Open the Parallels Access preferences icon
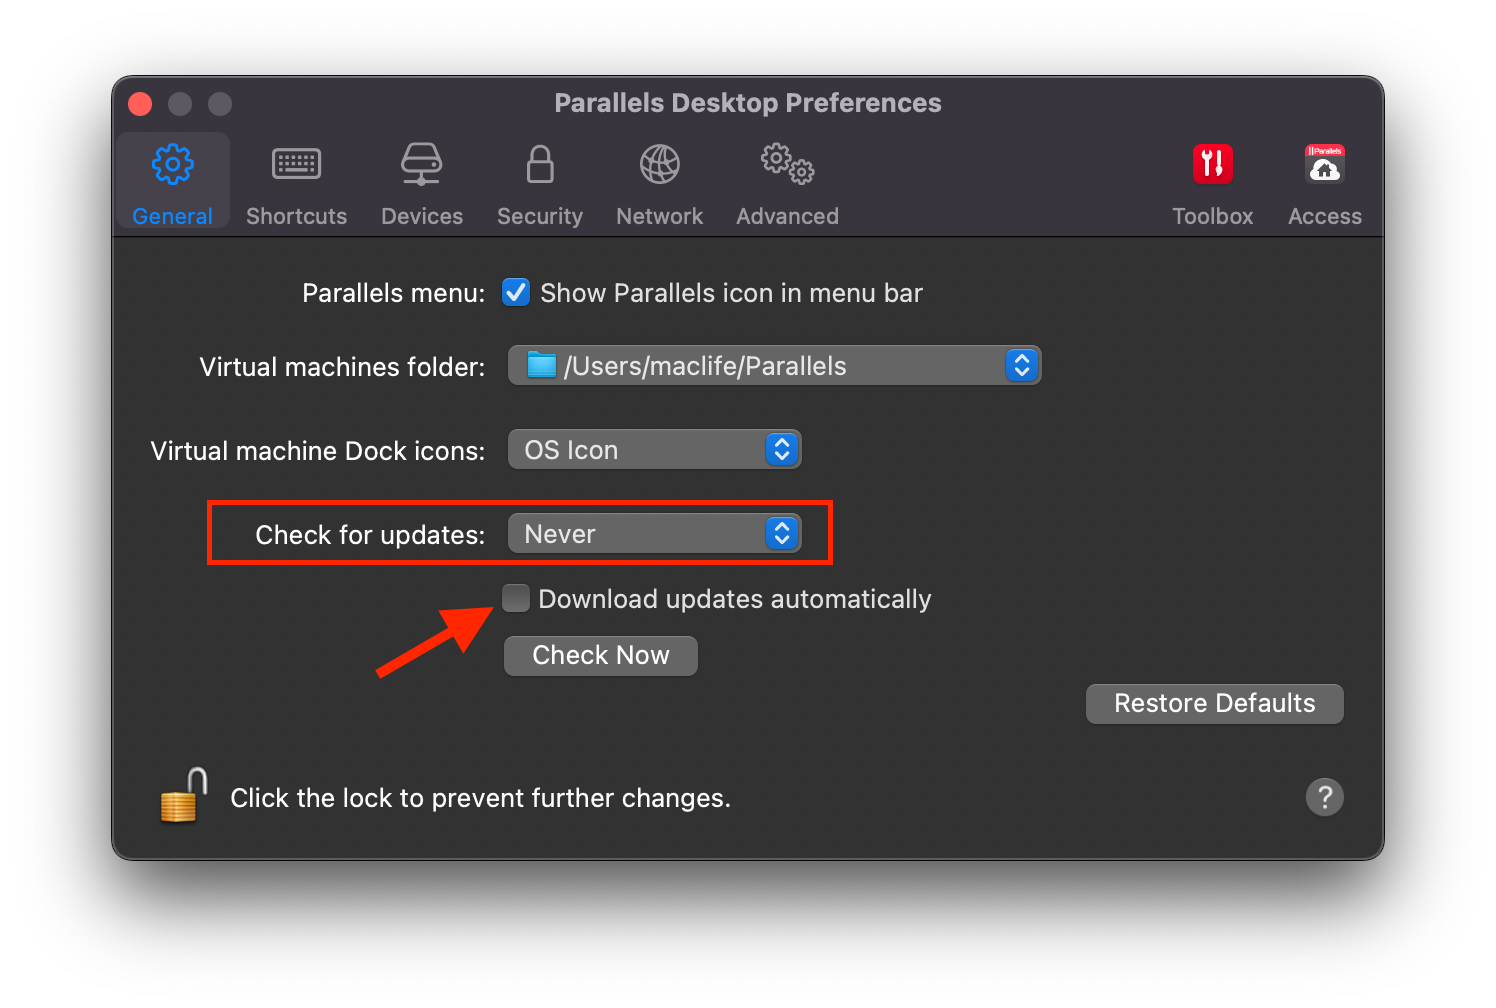Screen dimensions: 1496x1008 [1324, 180]
